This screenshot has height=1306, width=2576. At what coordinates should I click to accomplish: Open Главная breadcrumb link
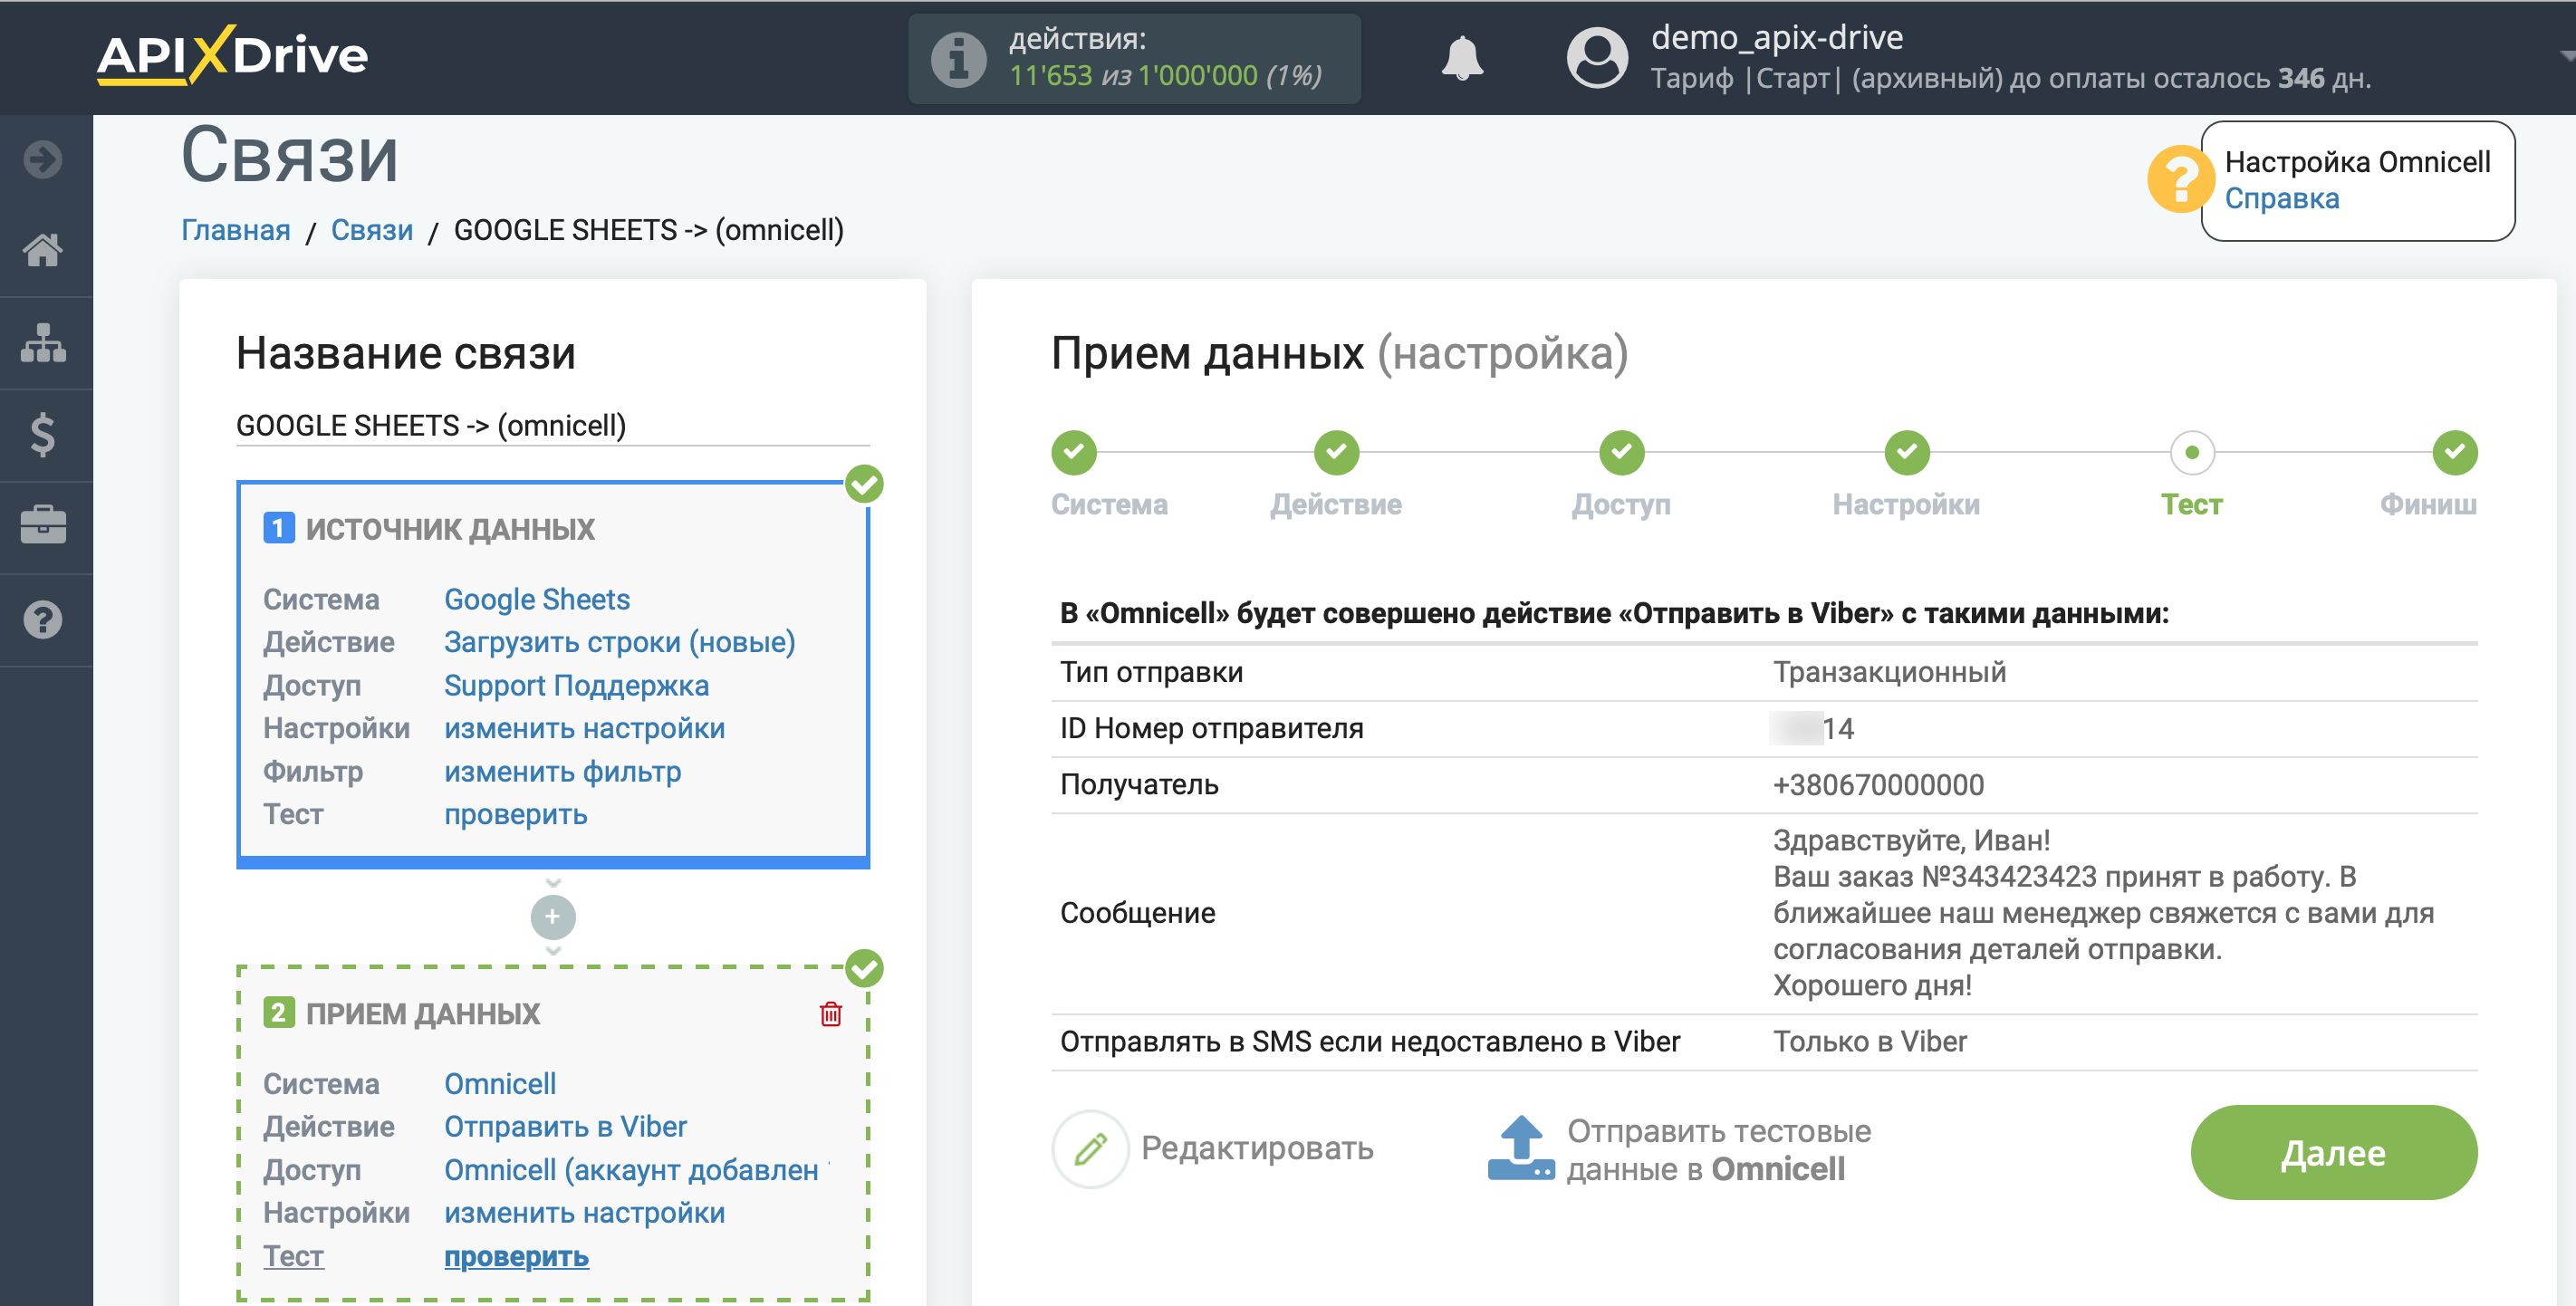(x=235, y=230)
